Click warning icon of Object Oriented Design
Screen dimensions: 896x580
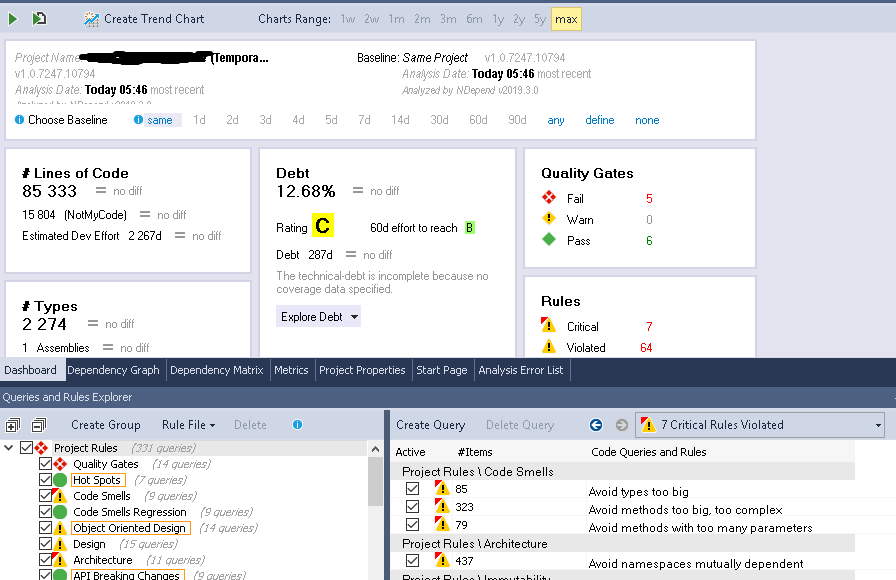60,528
